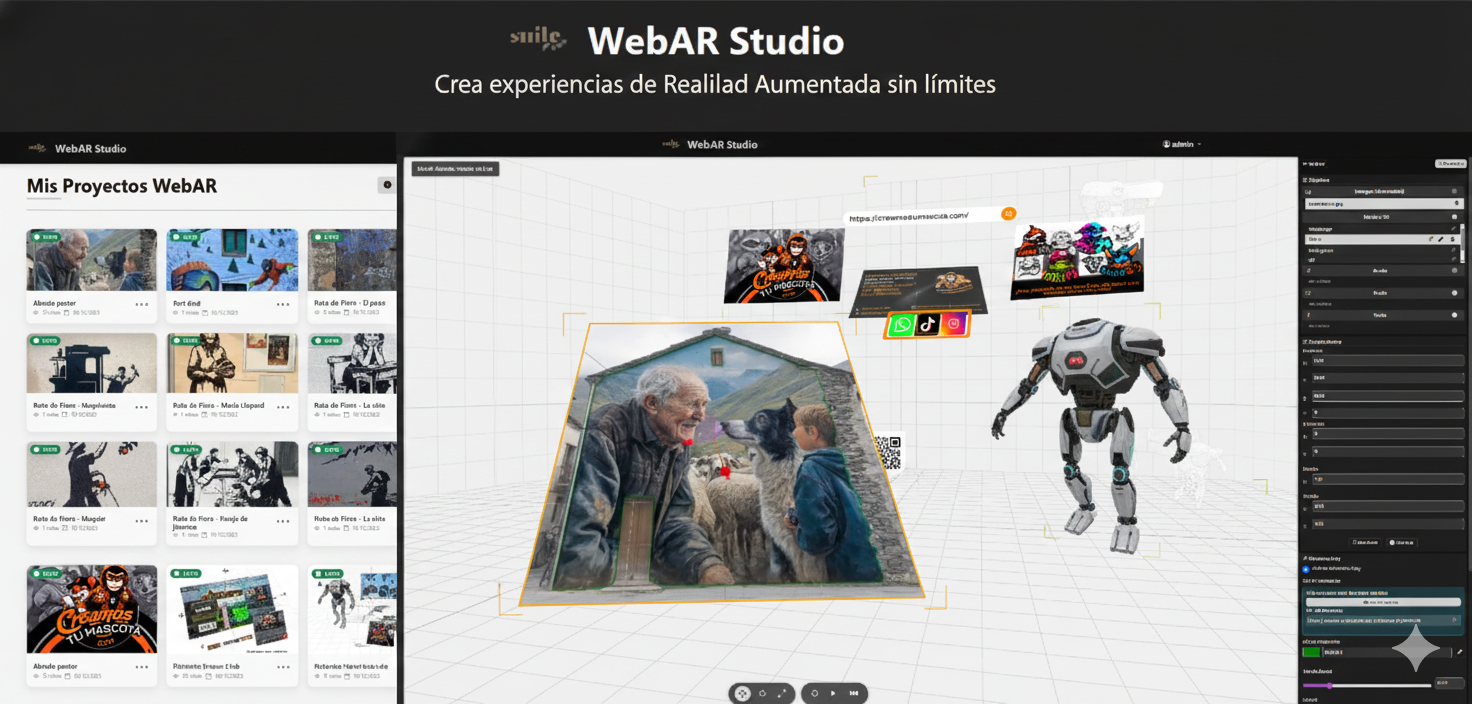1472x704 pixels.
Task: Open options menu of the beige woman drawing project card
Action: [283, 407]
